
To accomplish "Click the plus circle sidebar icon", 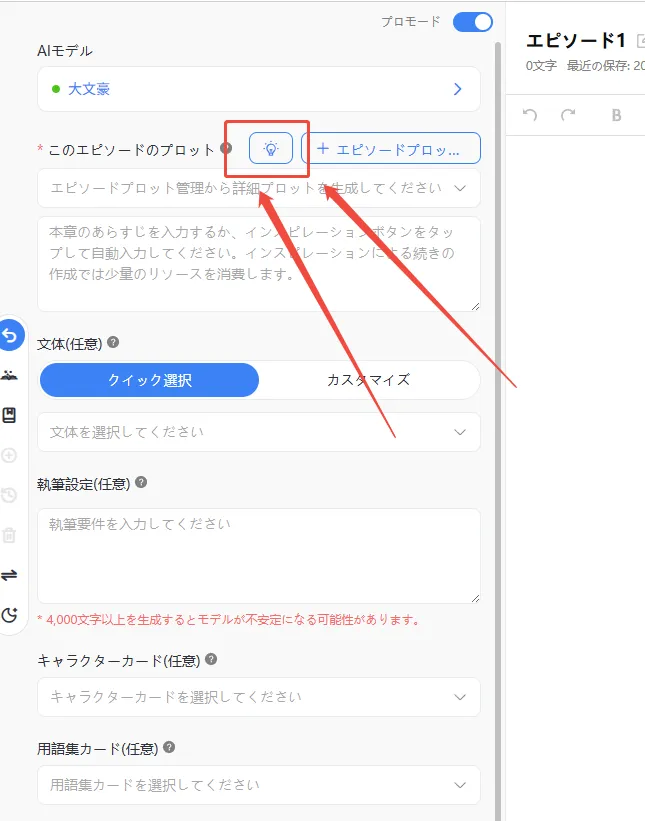I will 9,455.
